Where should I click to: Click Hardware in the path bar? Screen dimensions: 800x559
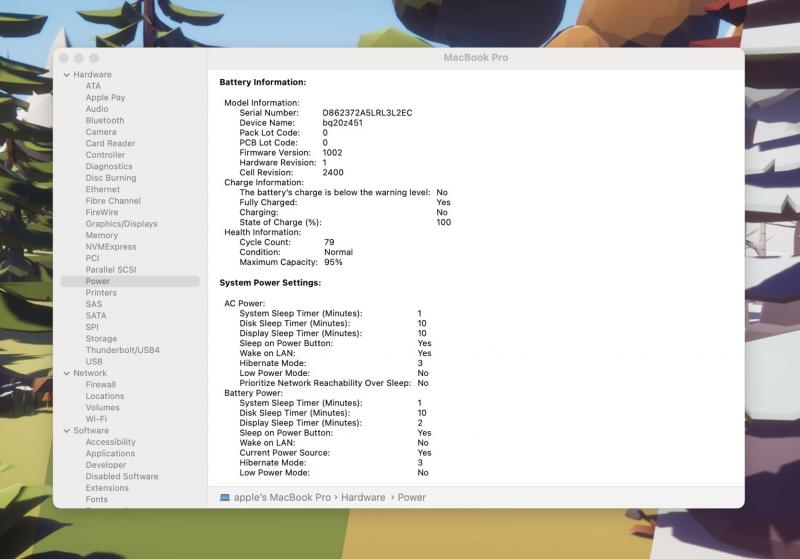[x=363, y=498]
